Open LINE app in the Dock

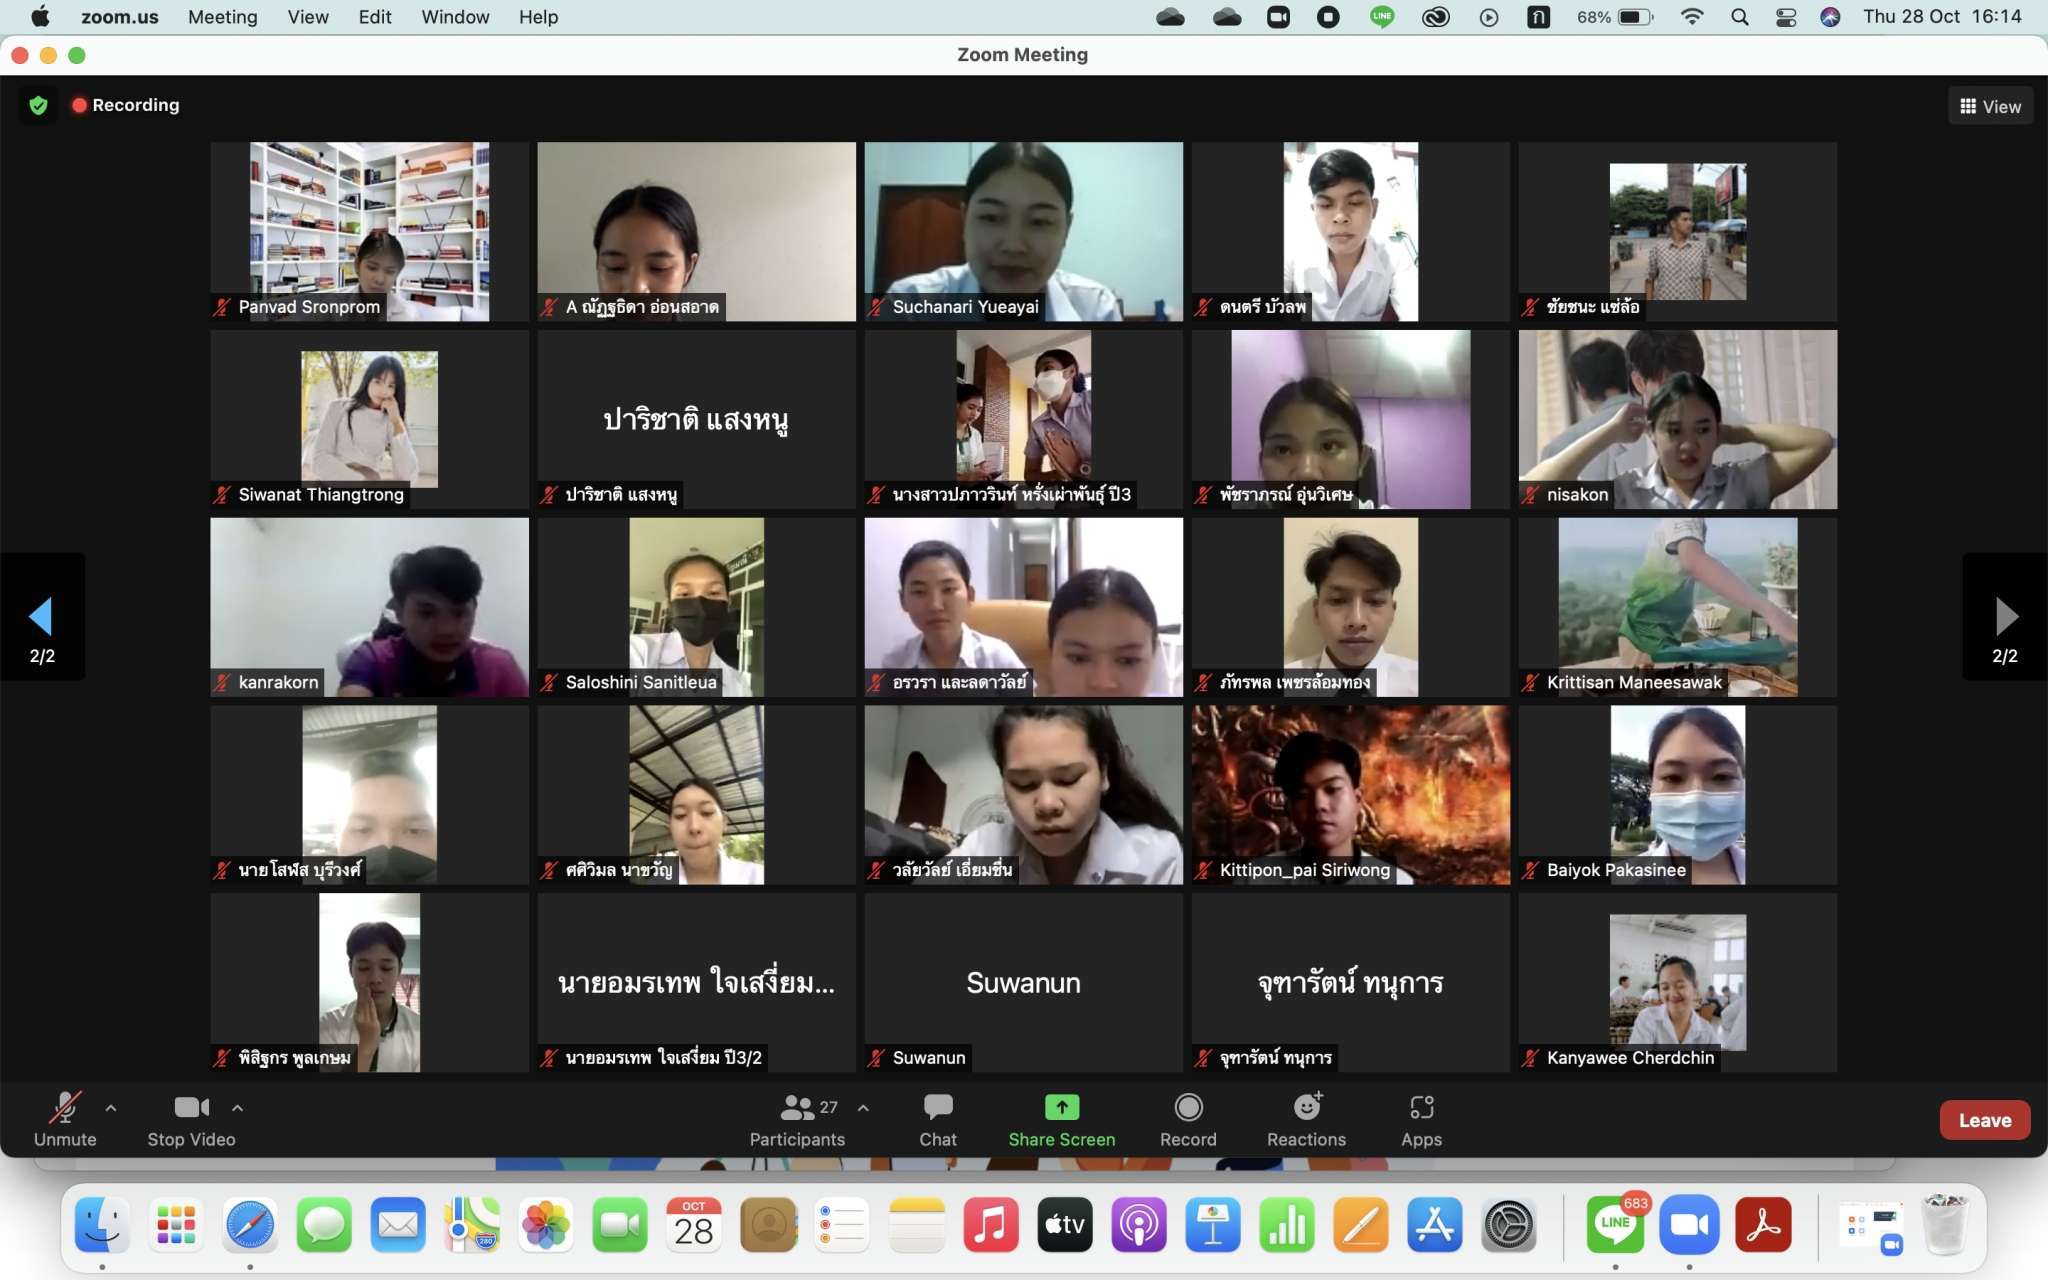pos(1614,1225)
